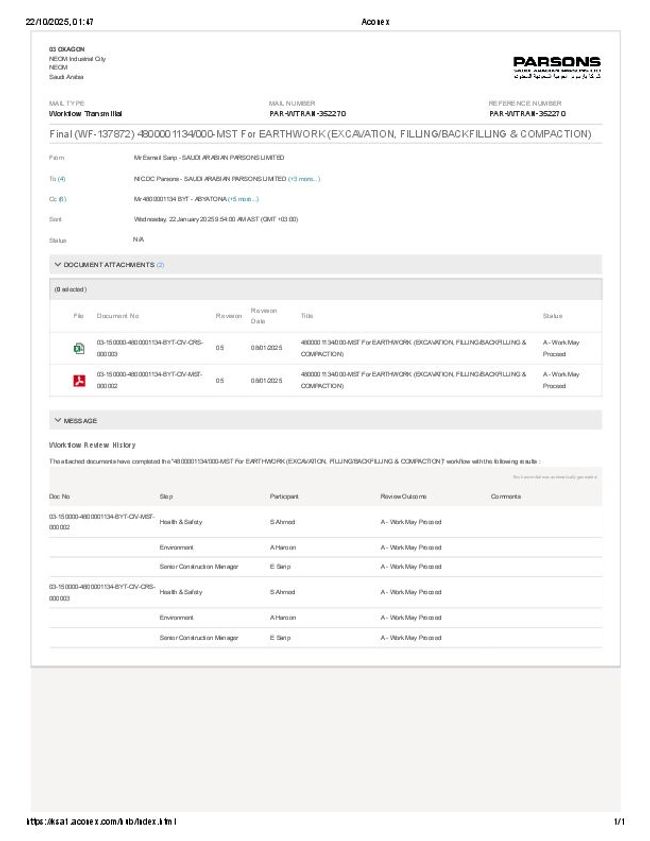Viewport: 650px width, 841px height.
Task: Click the Status column header in attachments
Action: [x=552, y=316]
